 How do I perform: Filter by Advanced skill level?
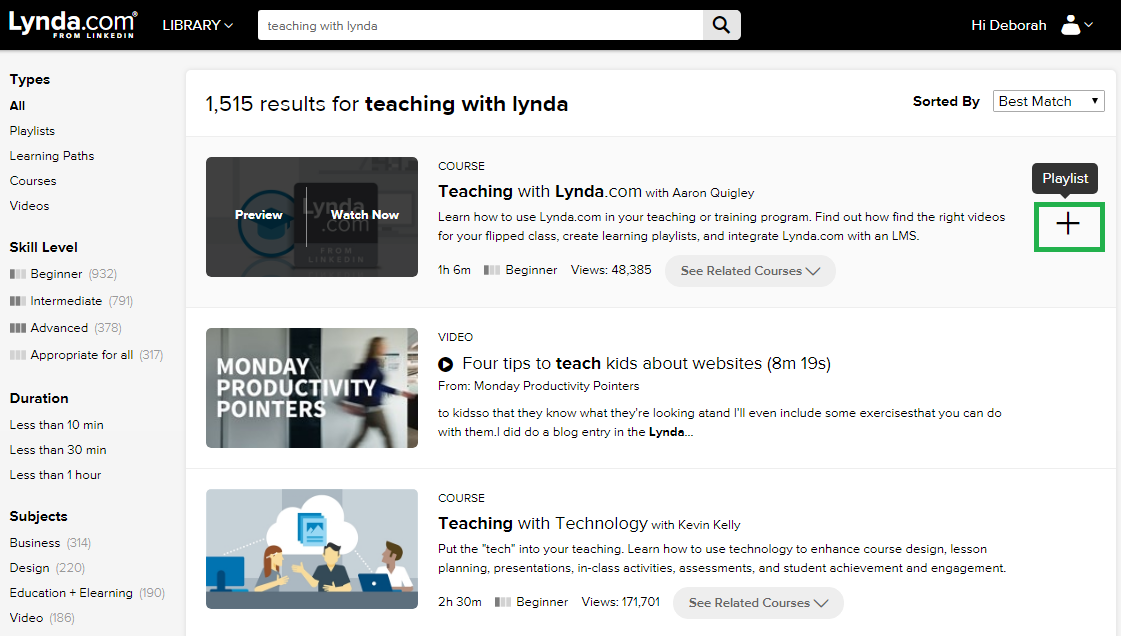click(x=66, y=328)
